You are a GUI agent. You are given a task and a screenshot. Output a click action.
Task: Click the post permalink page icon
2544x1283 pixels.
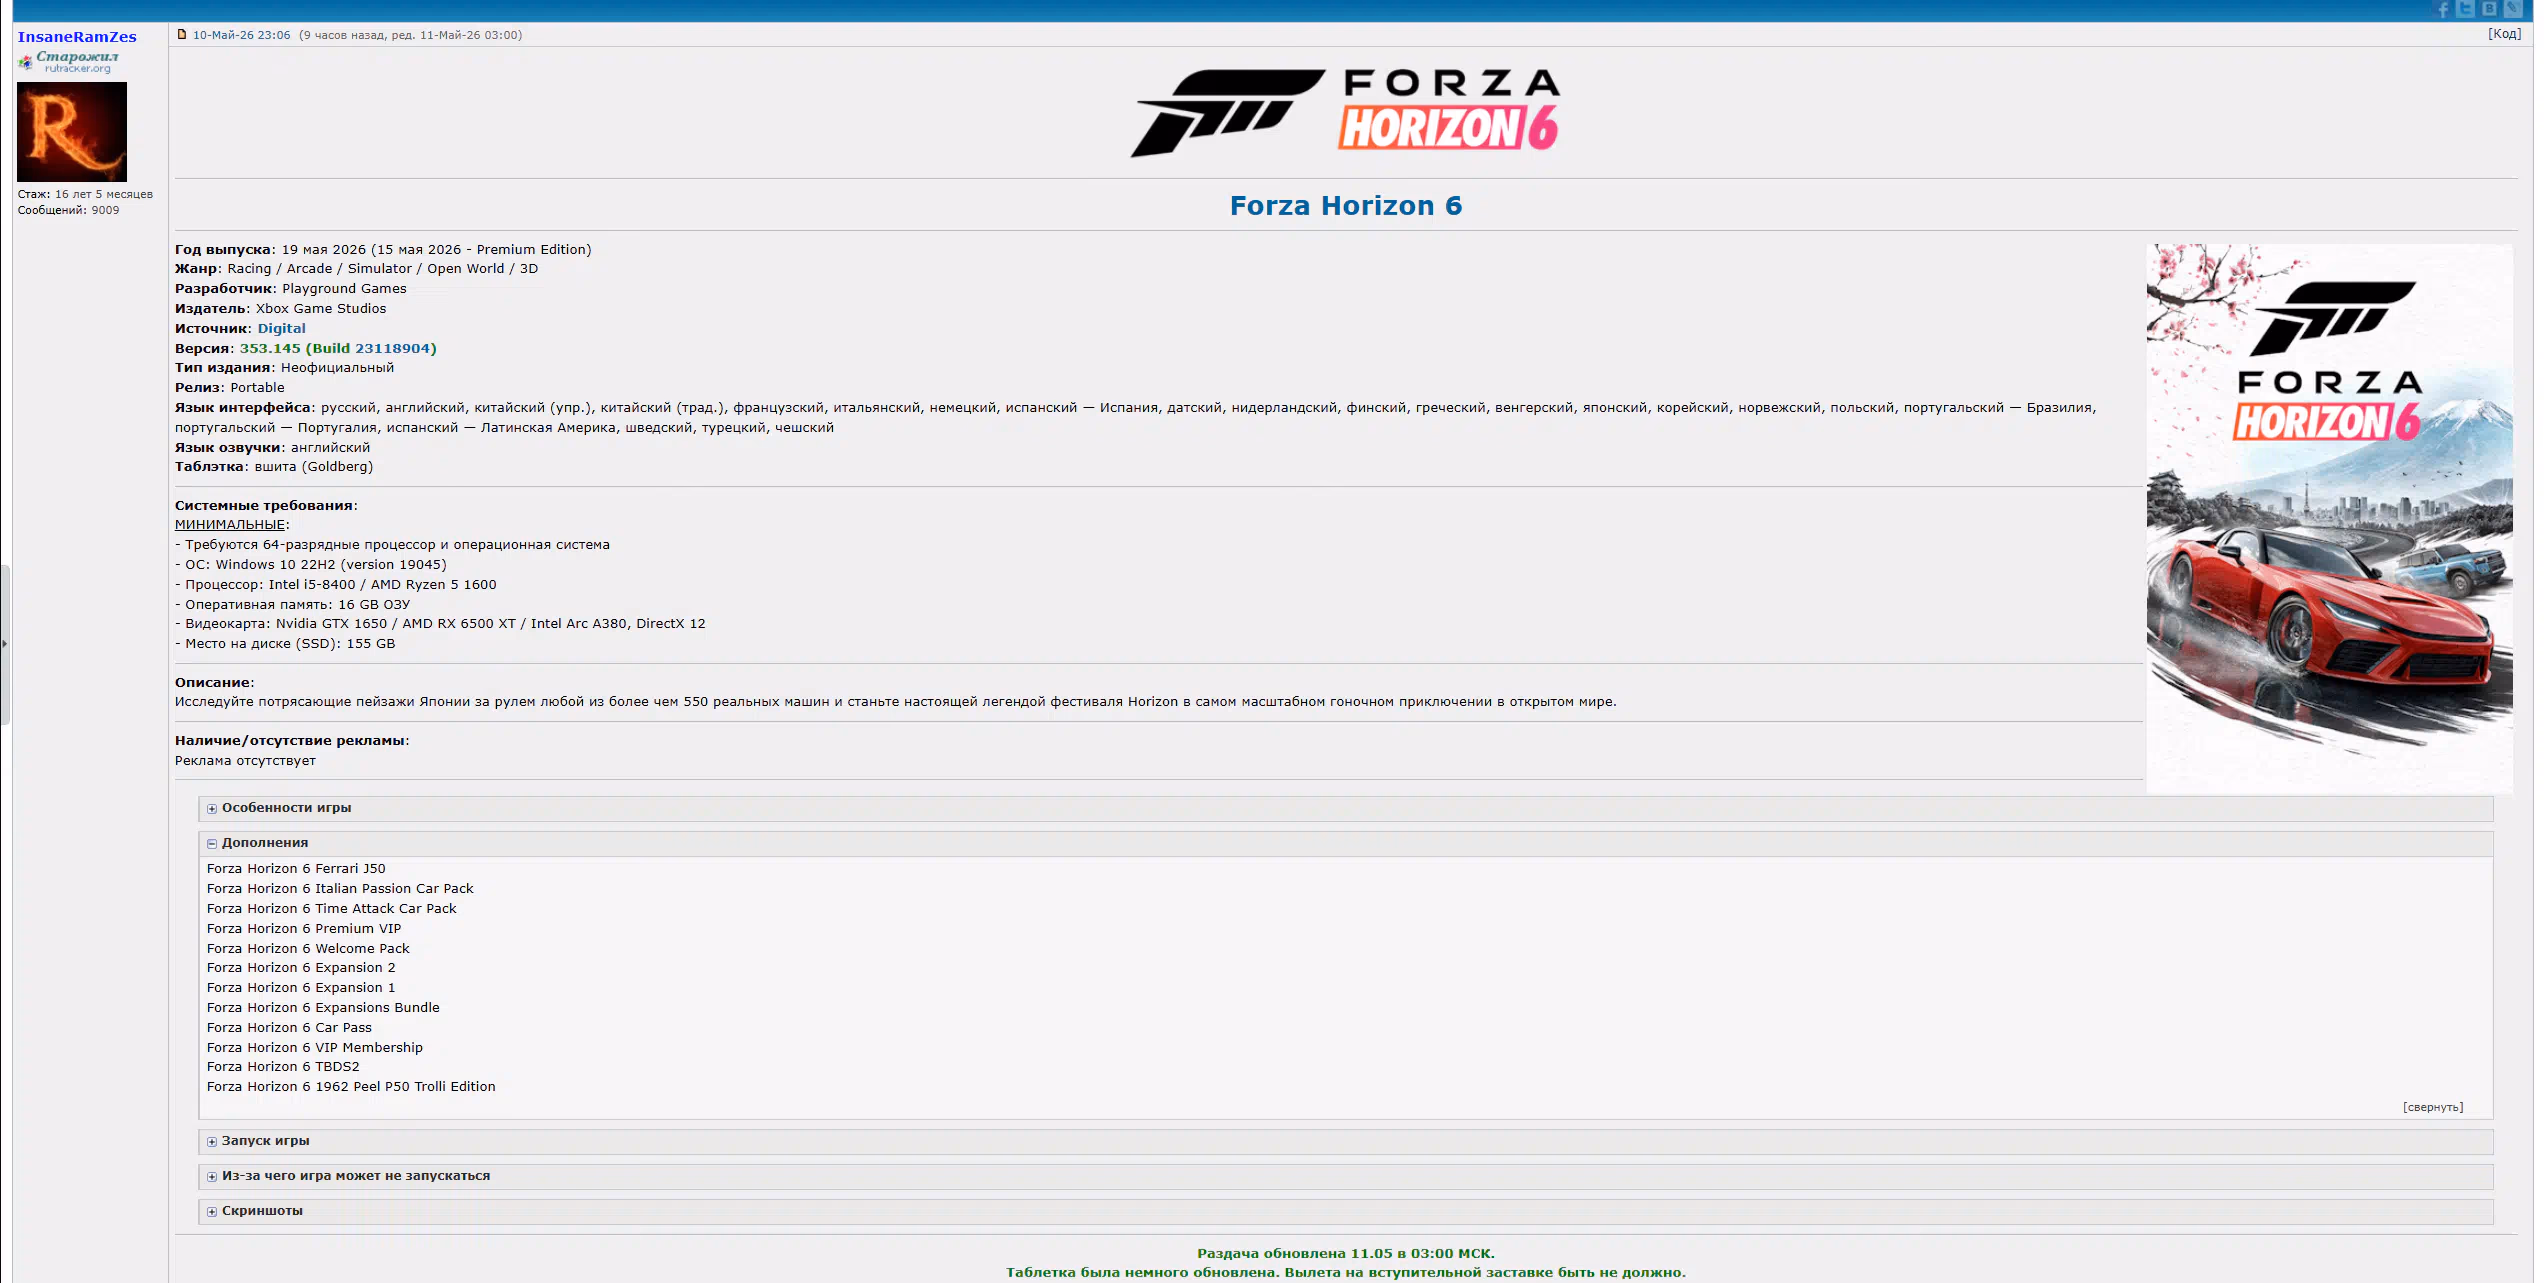pos(182,34)
